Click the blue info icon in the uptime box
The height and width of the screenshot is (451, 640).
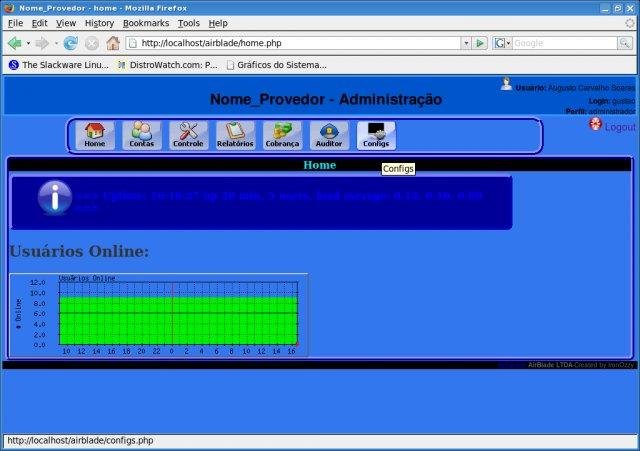[55, 198]
